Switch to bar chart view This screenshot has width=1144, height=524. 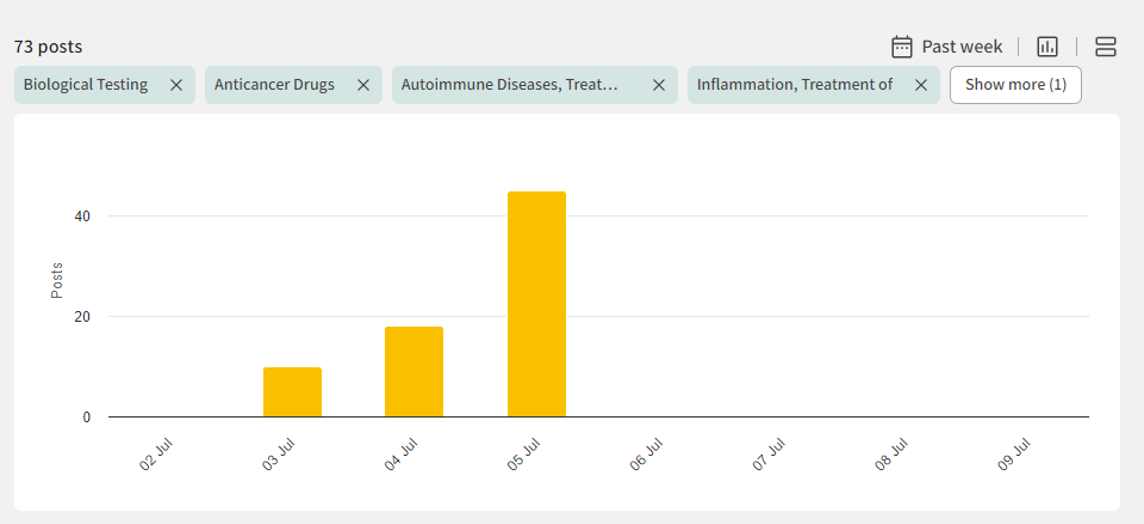(1047, 47)
